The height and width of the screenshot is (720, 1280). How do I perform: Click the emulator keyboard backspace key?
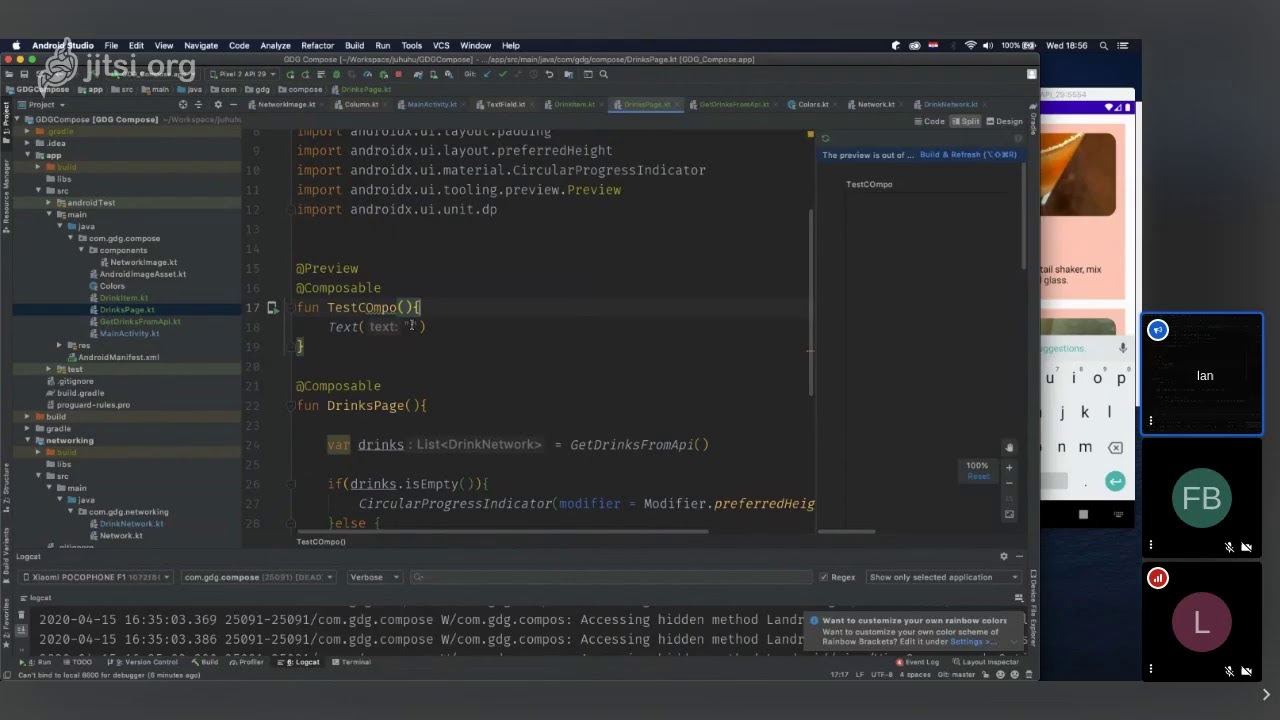click(x=1115, y=448)
